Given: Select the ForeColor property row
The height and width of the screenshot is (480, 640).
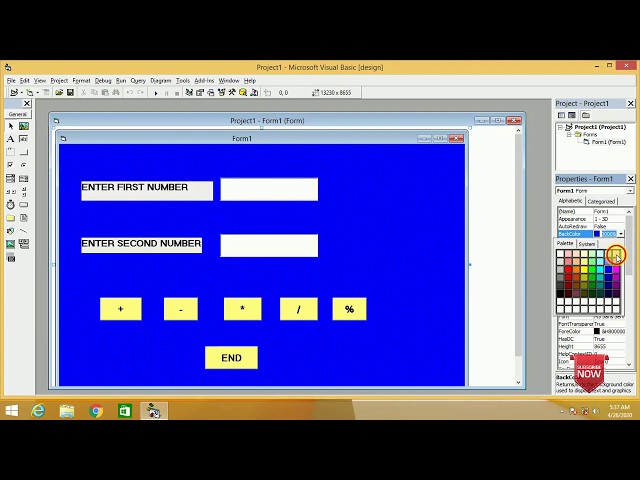Looking at the screenshot, I should pos(591,331).
